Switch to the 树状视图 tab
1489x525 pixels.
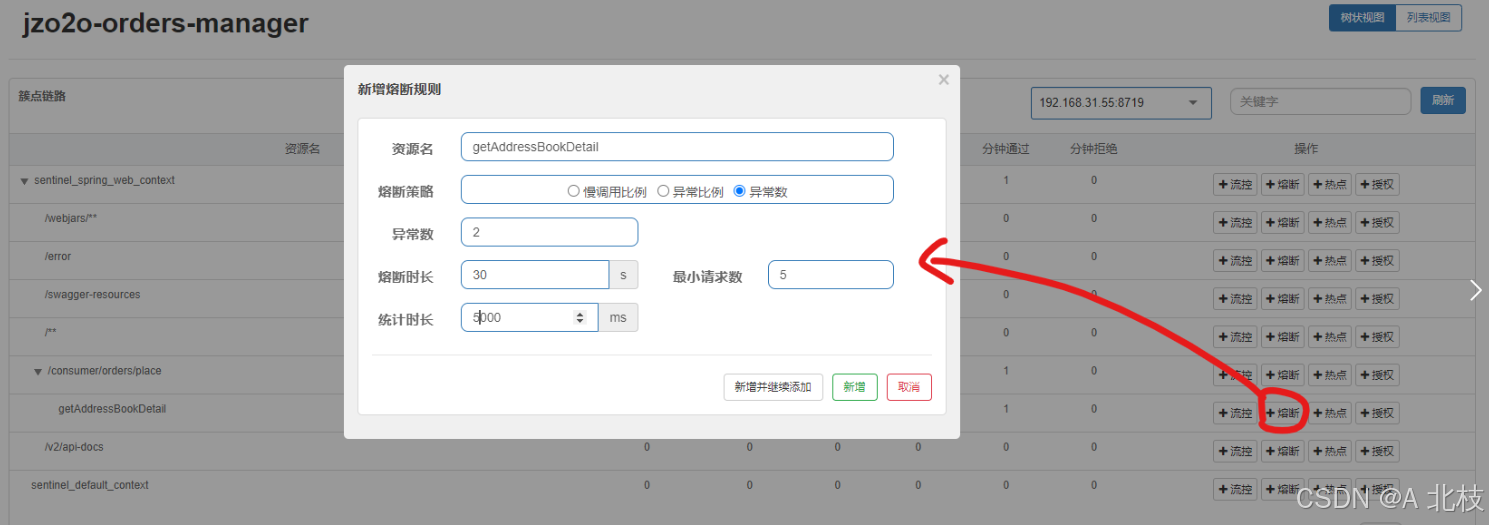(1362, 18)
